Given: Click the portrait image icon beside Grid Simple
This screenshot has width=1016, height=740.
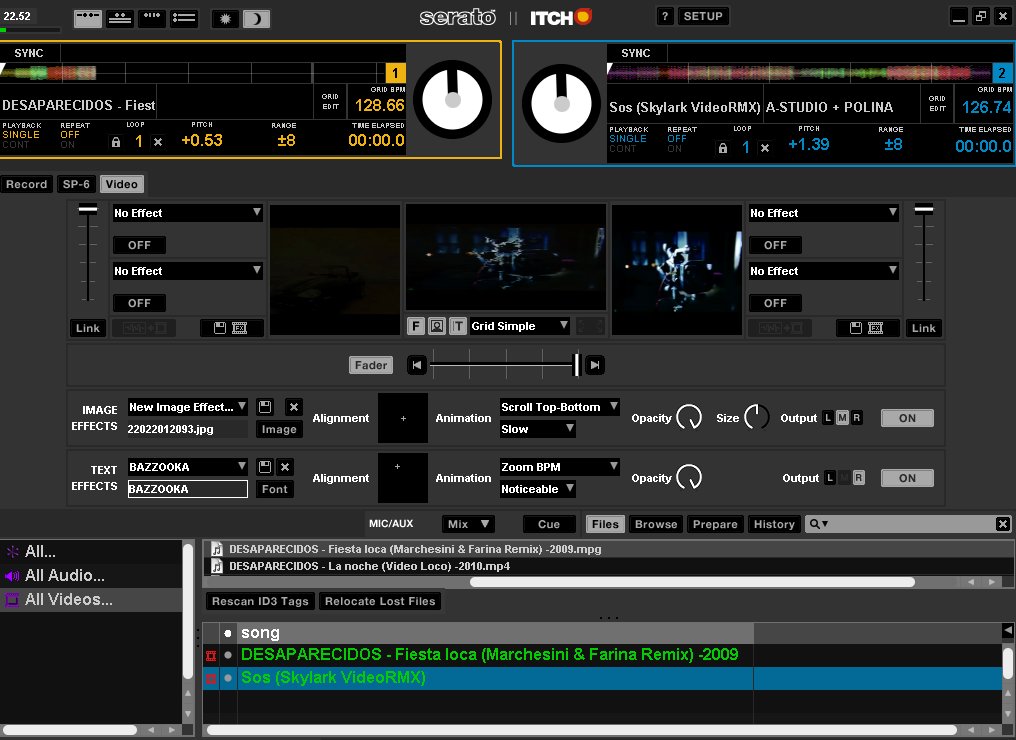Looking at the screenshot, I should [437, 326].
